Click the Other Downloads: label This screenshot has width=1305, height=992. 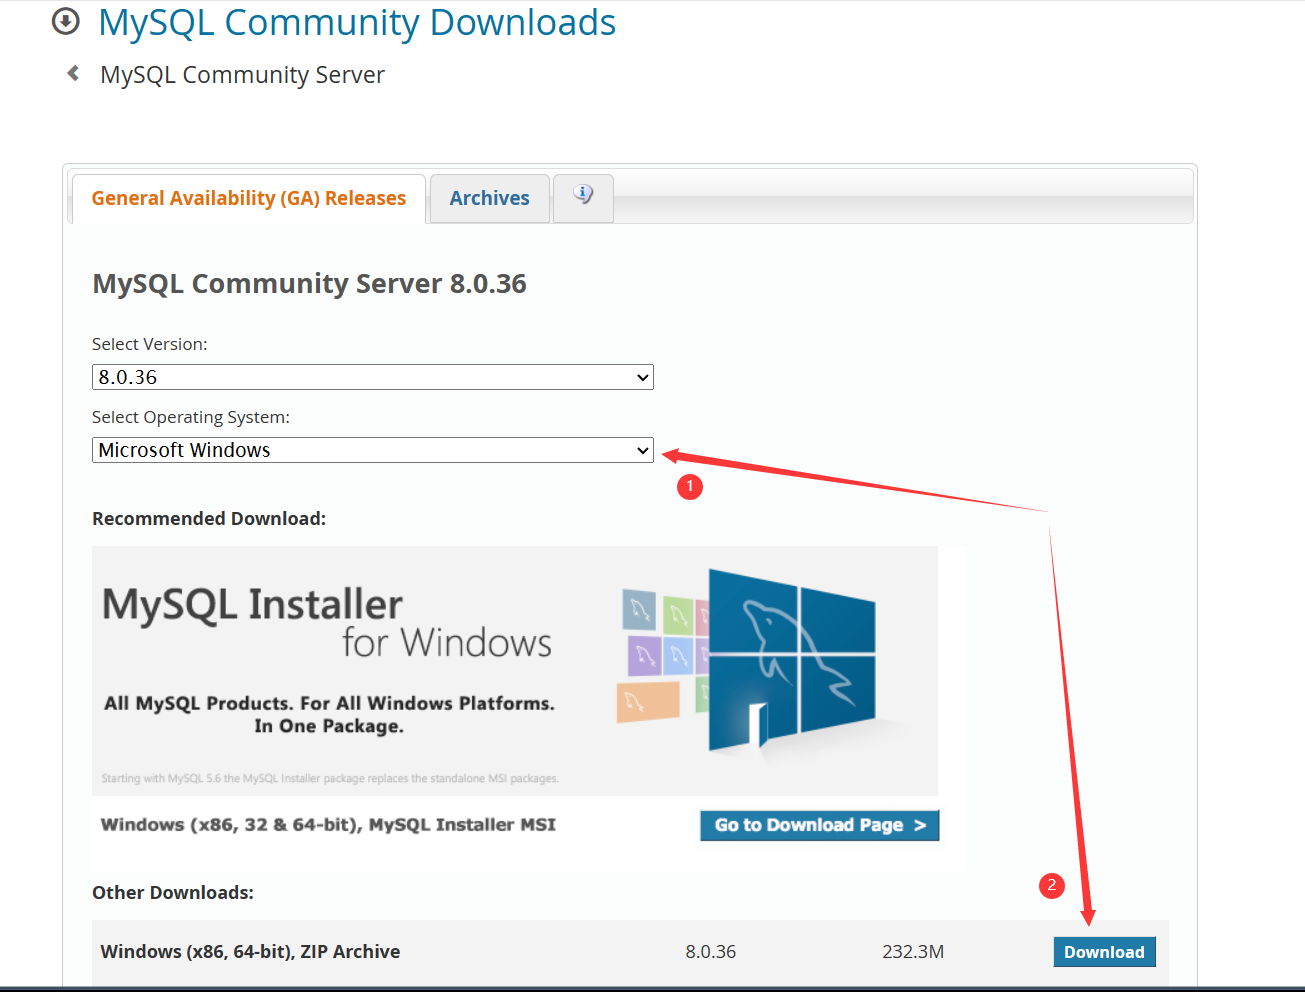[x=173, y=893]
